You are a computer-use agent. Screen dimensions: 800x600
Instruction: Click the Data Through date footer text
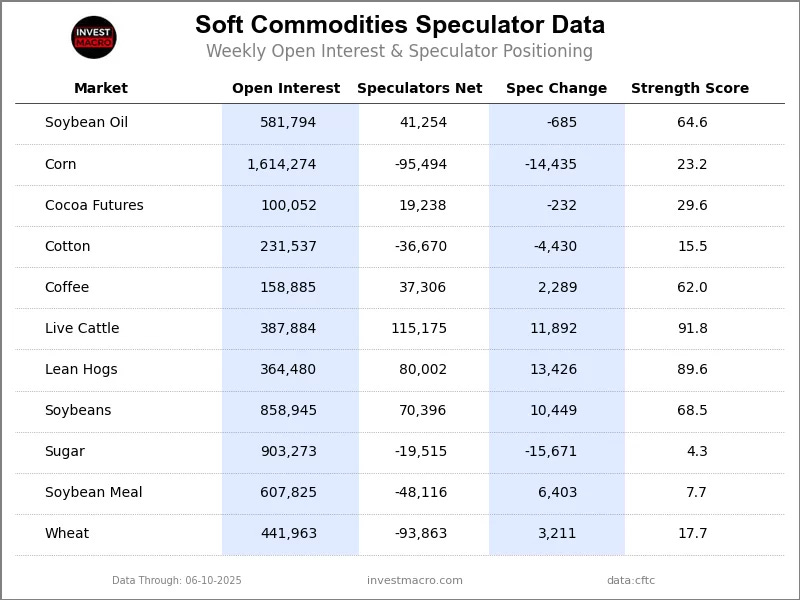tap(177, 580)
